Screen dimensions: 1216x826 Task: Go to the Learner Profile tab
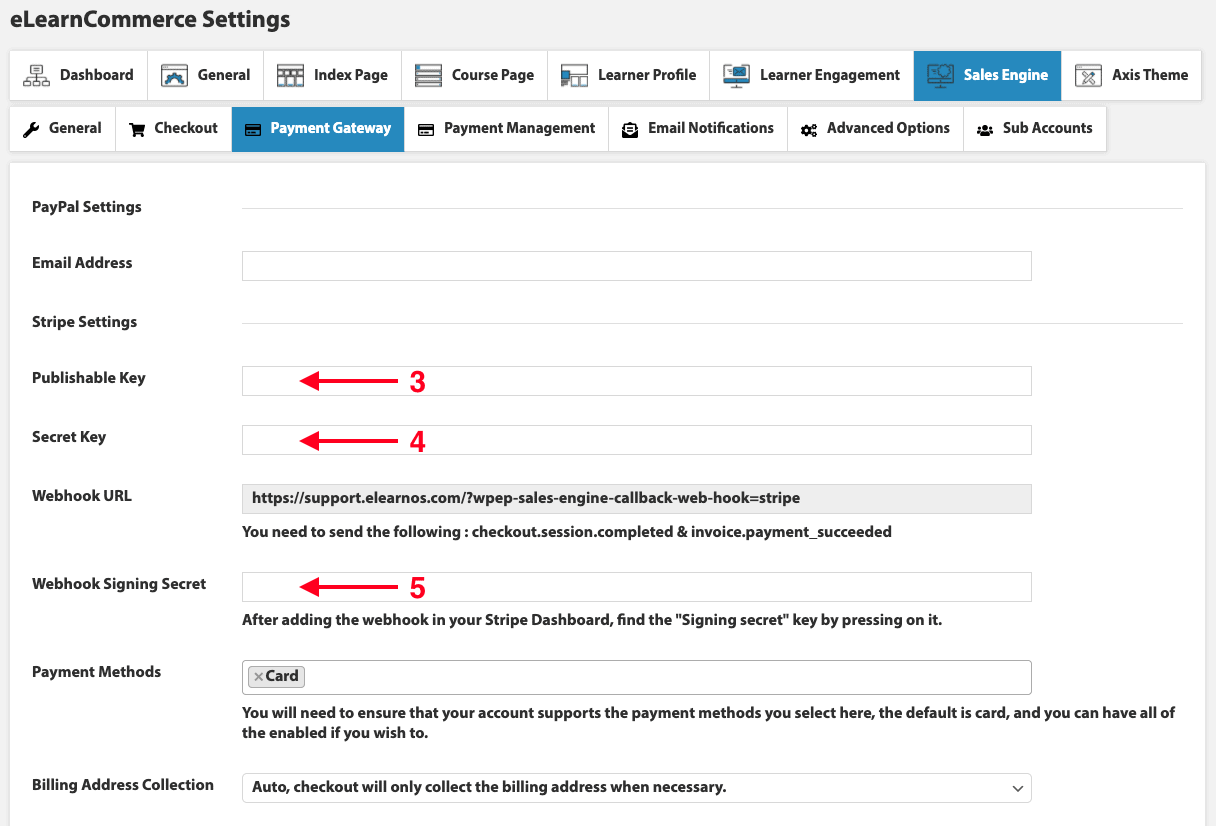[629, 75]
